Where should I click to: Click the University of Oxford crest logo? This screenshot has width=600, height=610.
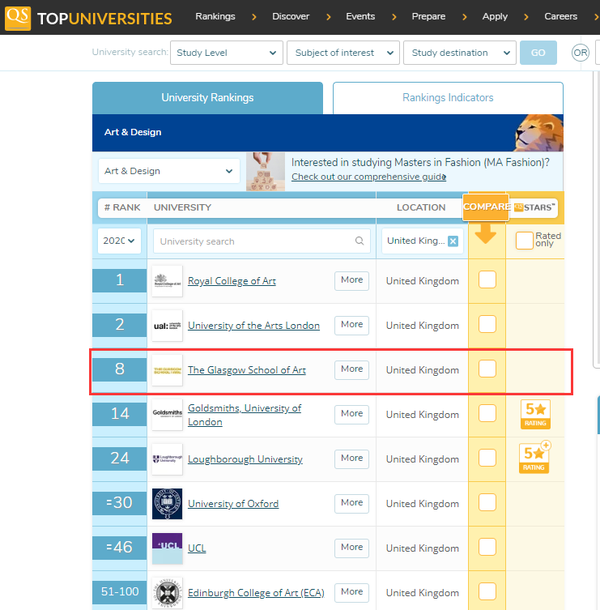167,504
